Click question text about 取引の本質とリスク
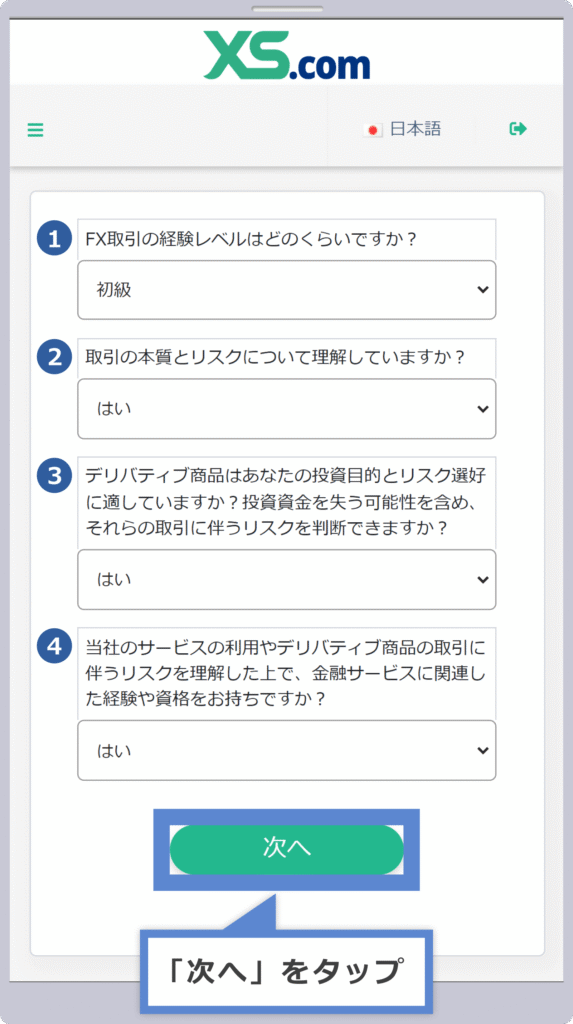 (x=275, y=357)
